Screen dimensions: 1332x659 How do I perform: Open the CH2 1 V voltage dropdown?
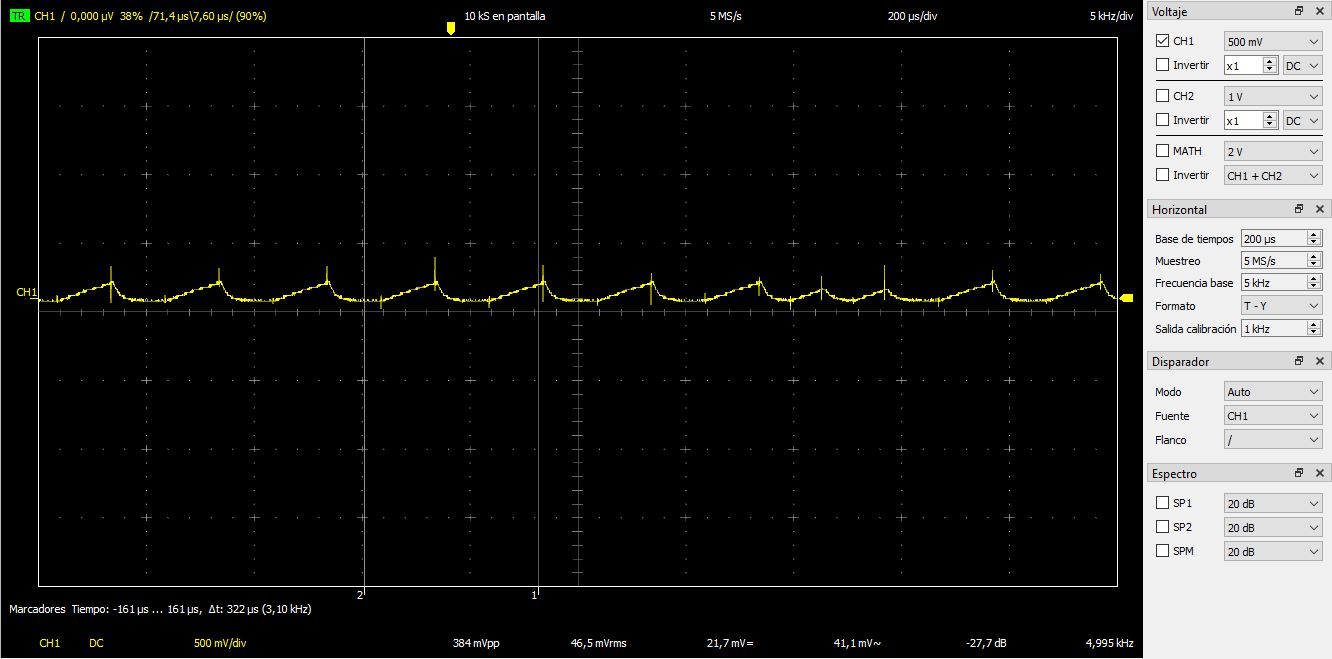pyautogui.click(x=1273, y=97)
